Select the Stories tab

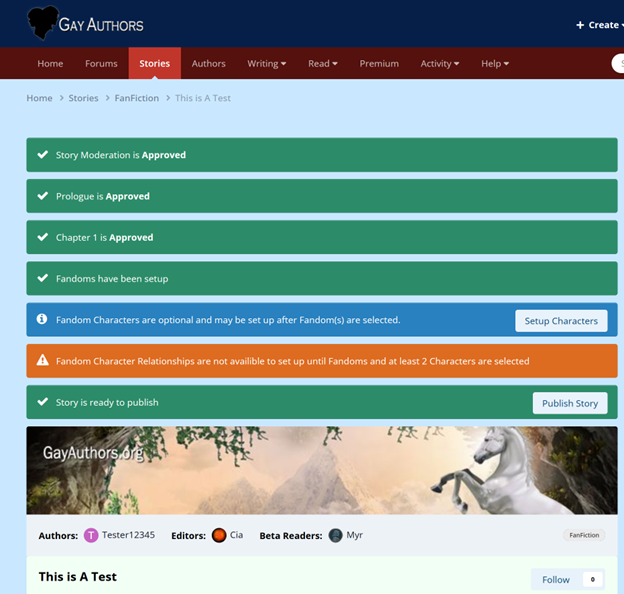point(154,63)
